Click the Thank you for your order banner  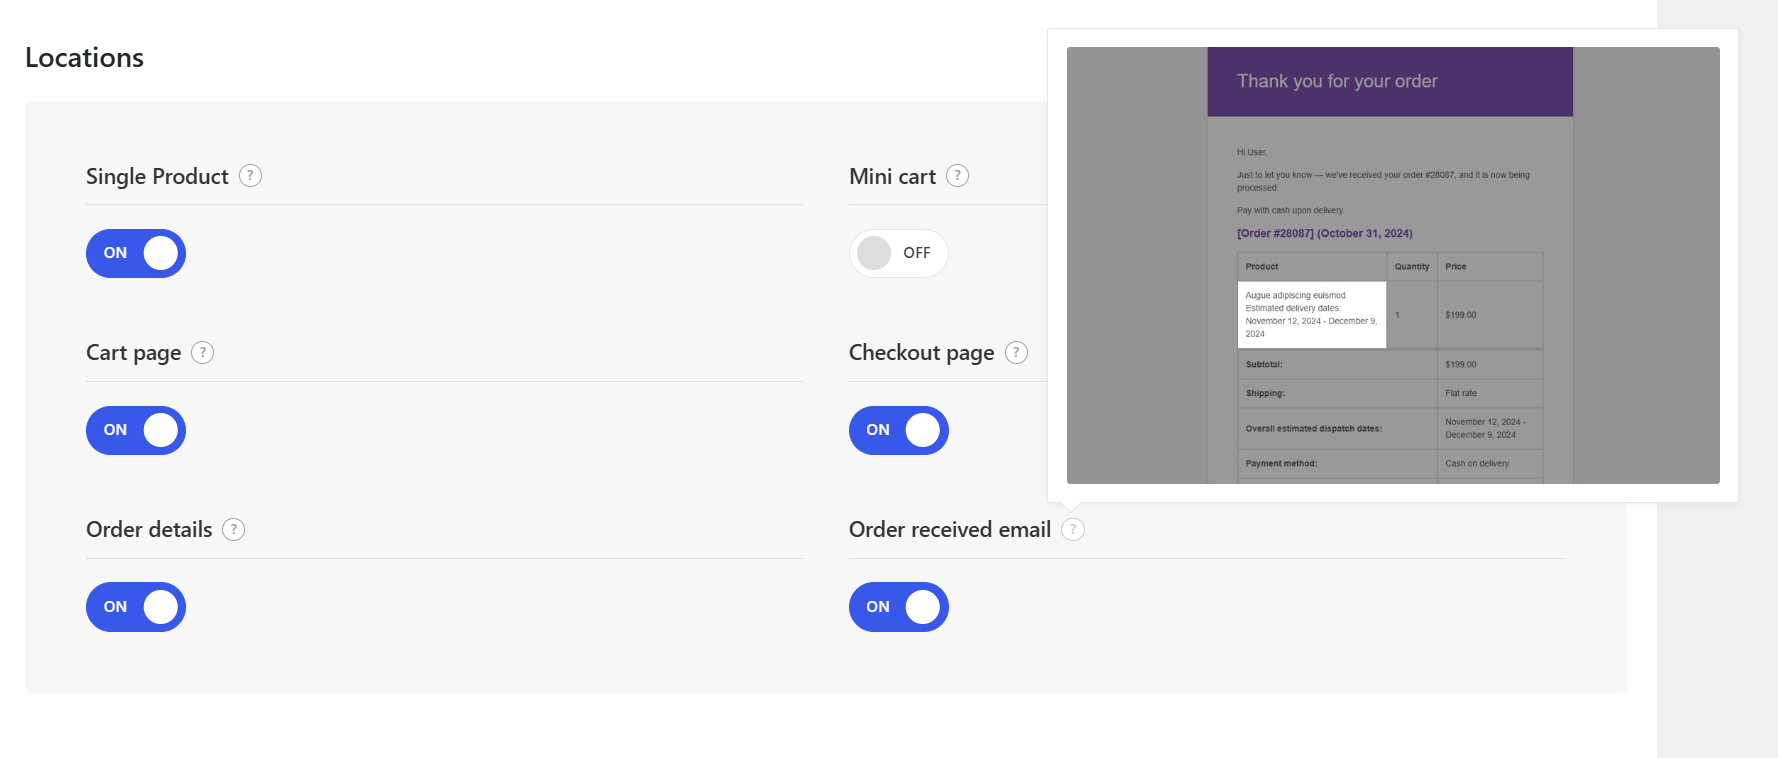tap(1390, 81)
